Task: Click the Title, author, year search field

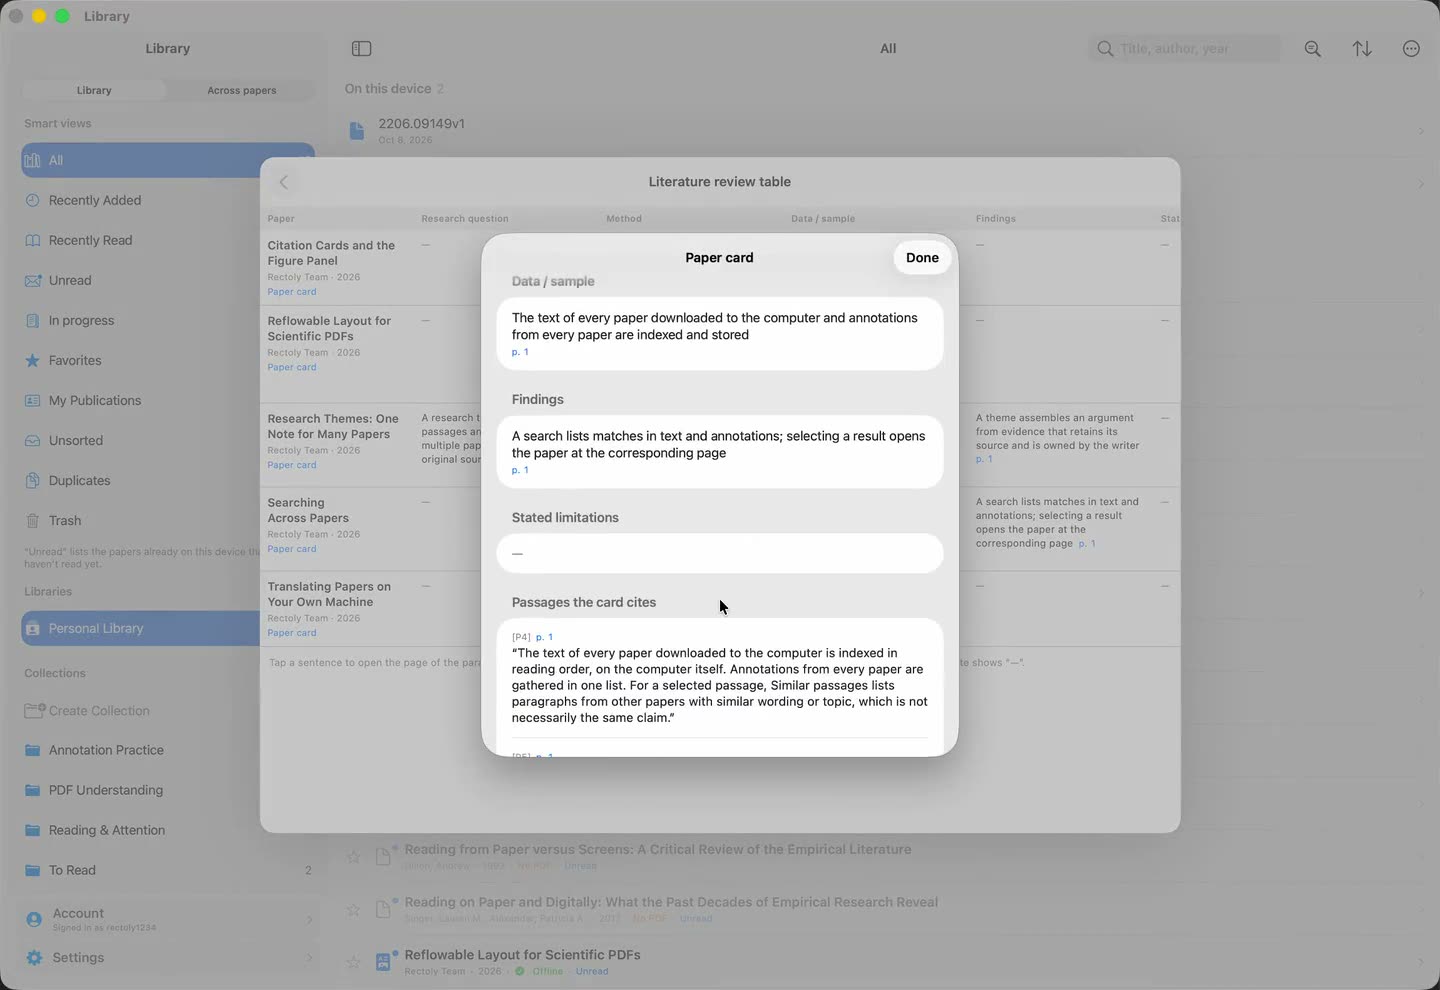Action: (1184, 49)
